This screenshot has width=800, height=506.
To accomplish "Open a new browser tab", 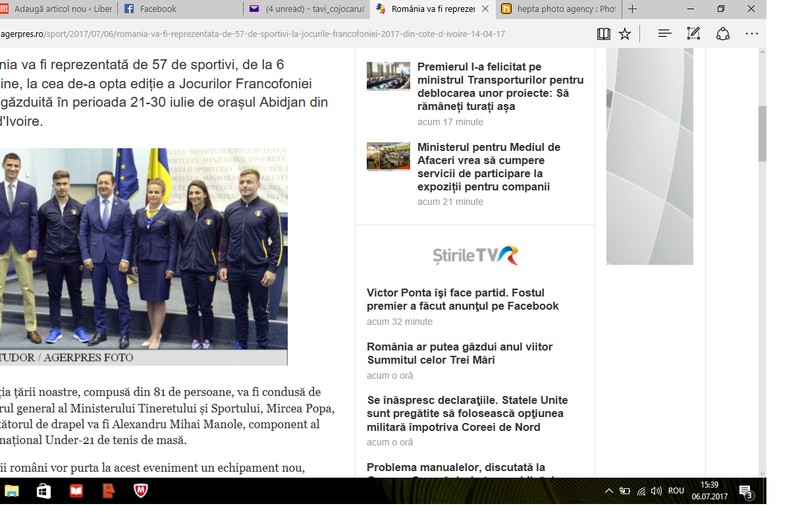I will coord(632,9).
